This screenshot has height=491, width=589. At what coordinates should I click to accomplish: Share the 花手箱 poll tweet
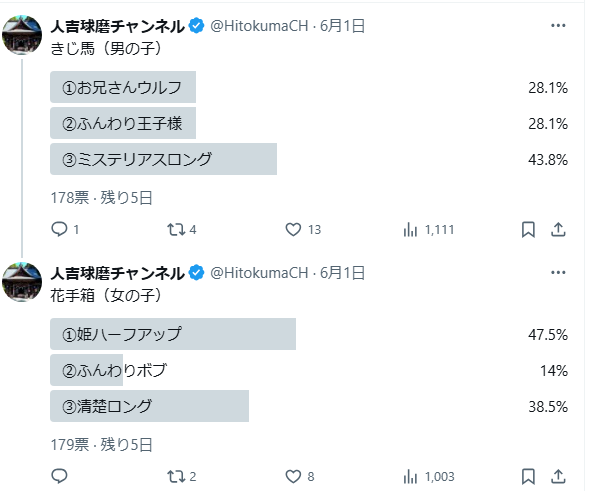pos(558,476)
